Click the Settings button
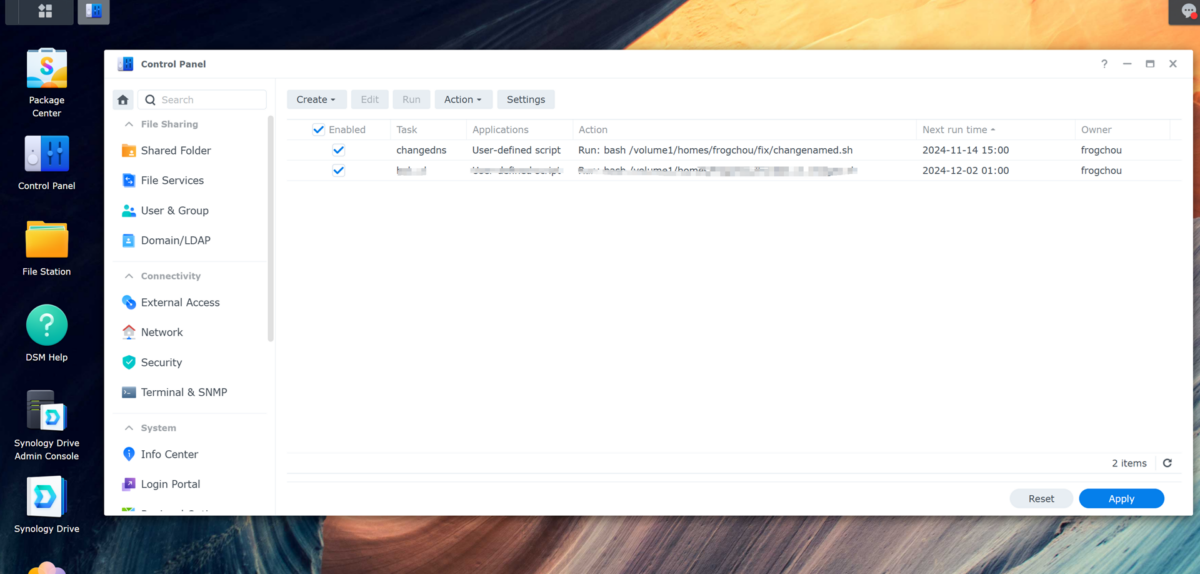 click(525, 100)
